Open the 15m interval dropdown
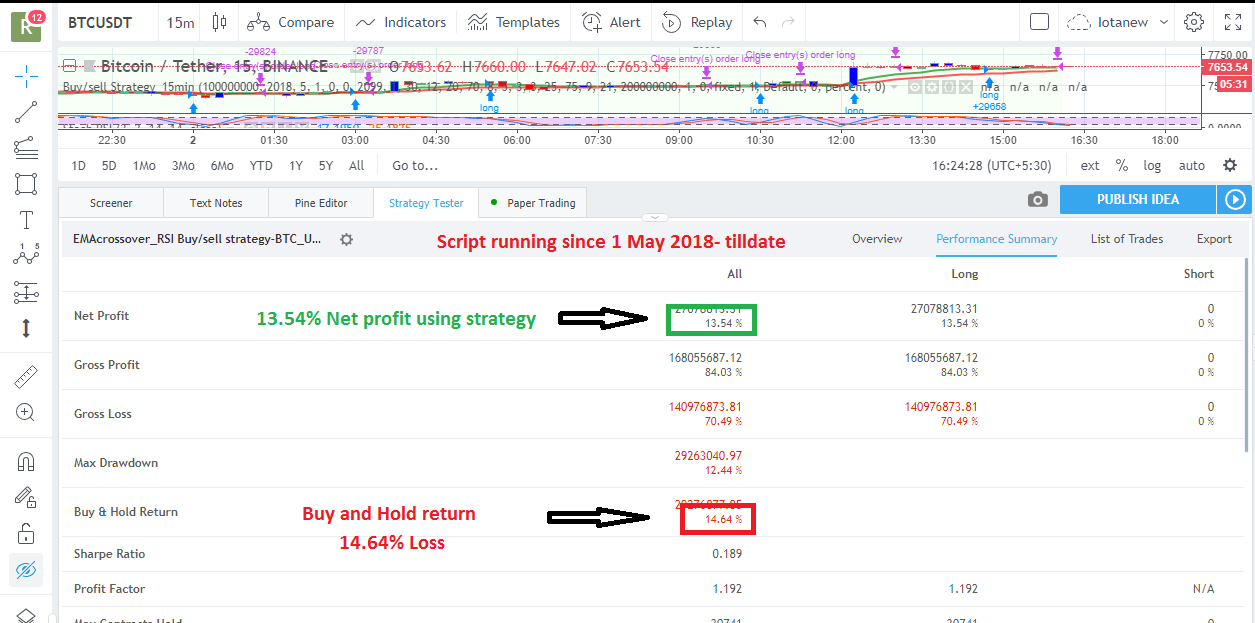This screenshot has height=623, width=1255. [181, 22]
